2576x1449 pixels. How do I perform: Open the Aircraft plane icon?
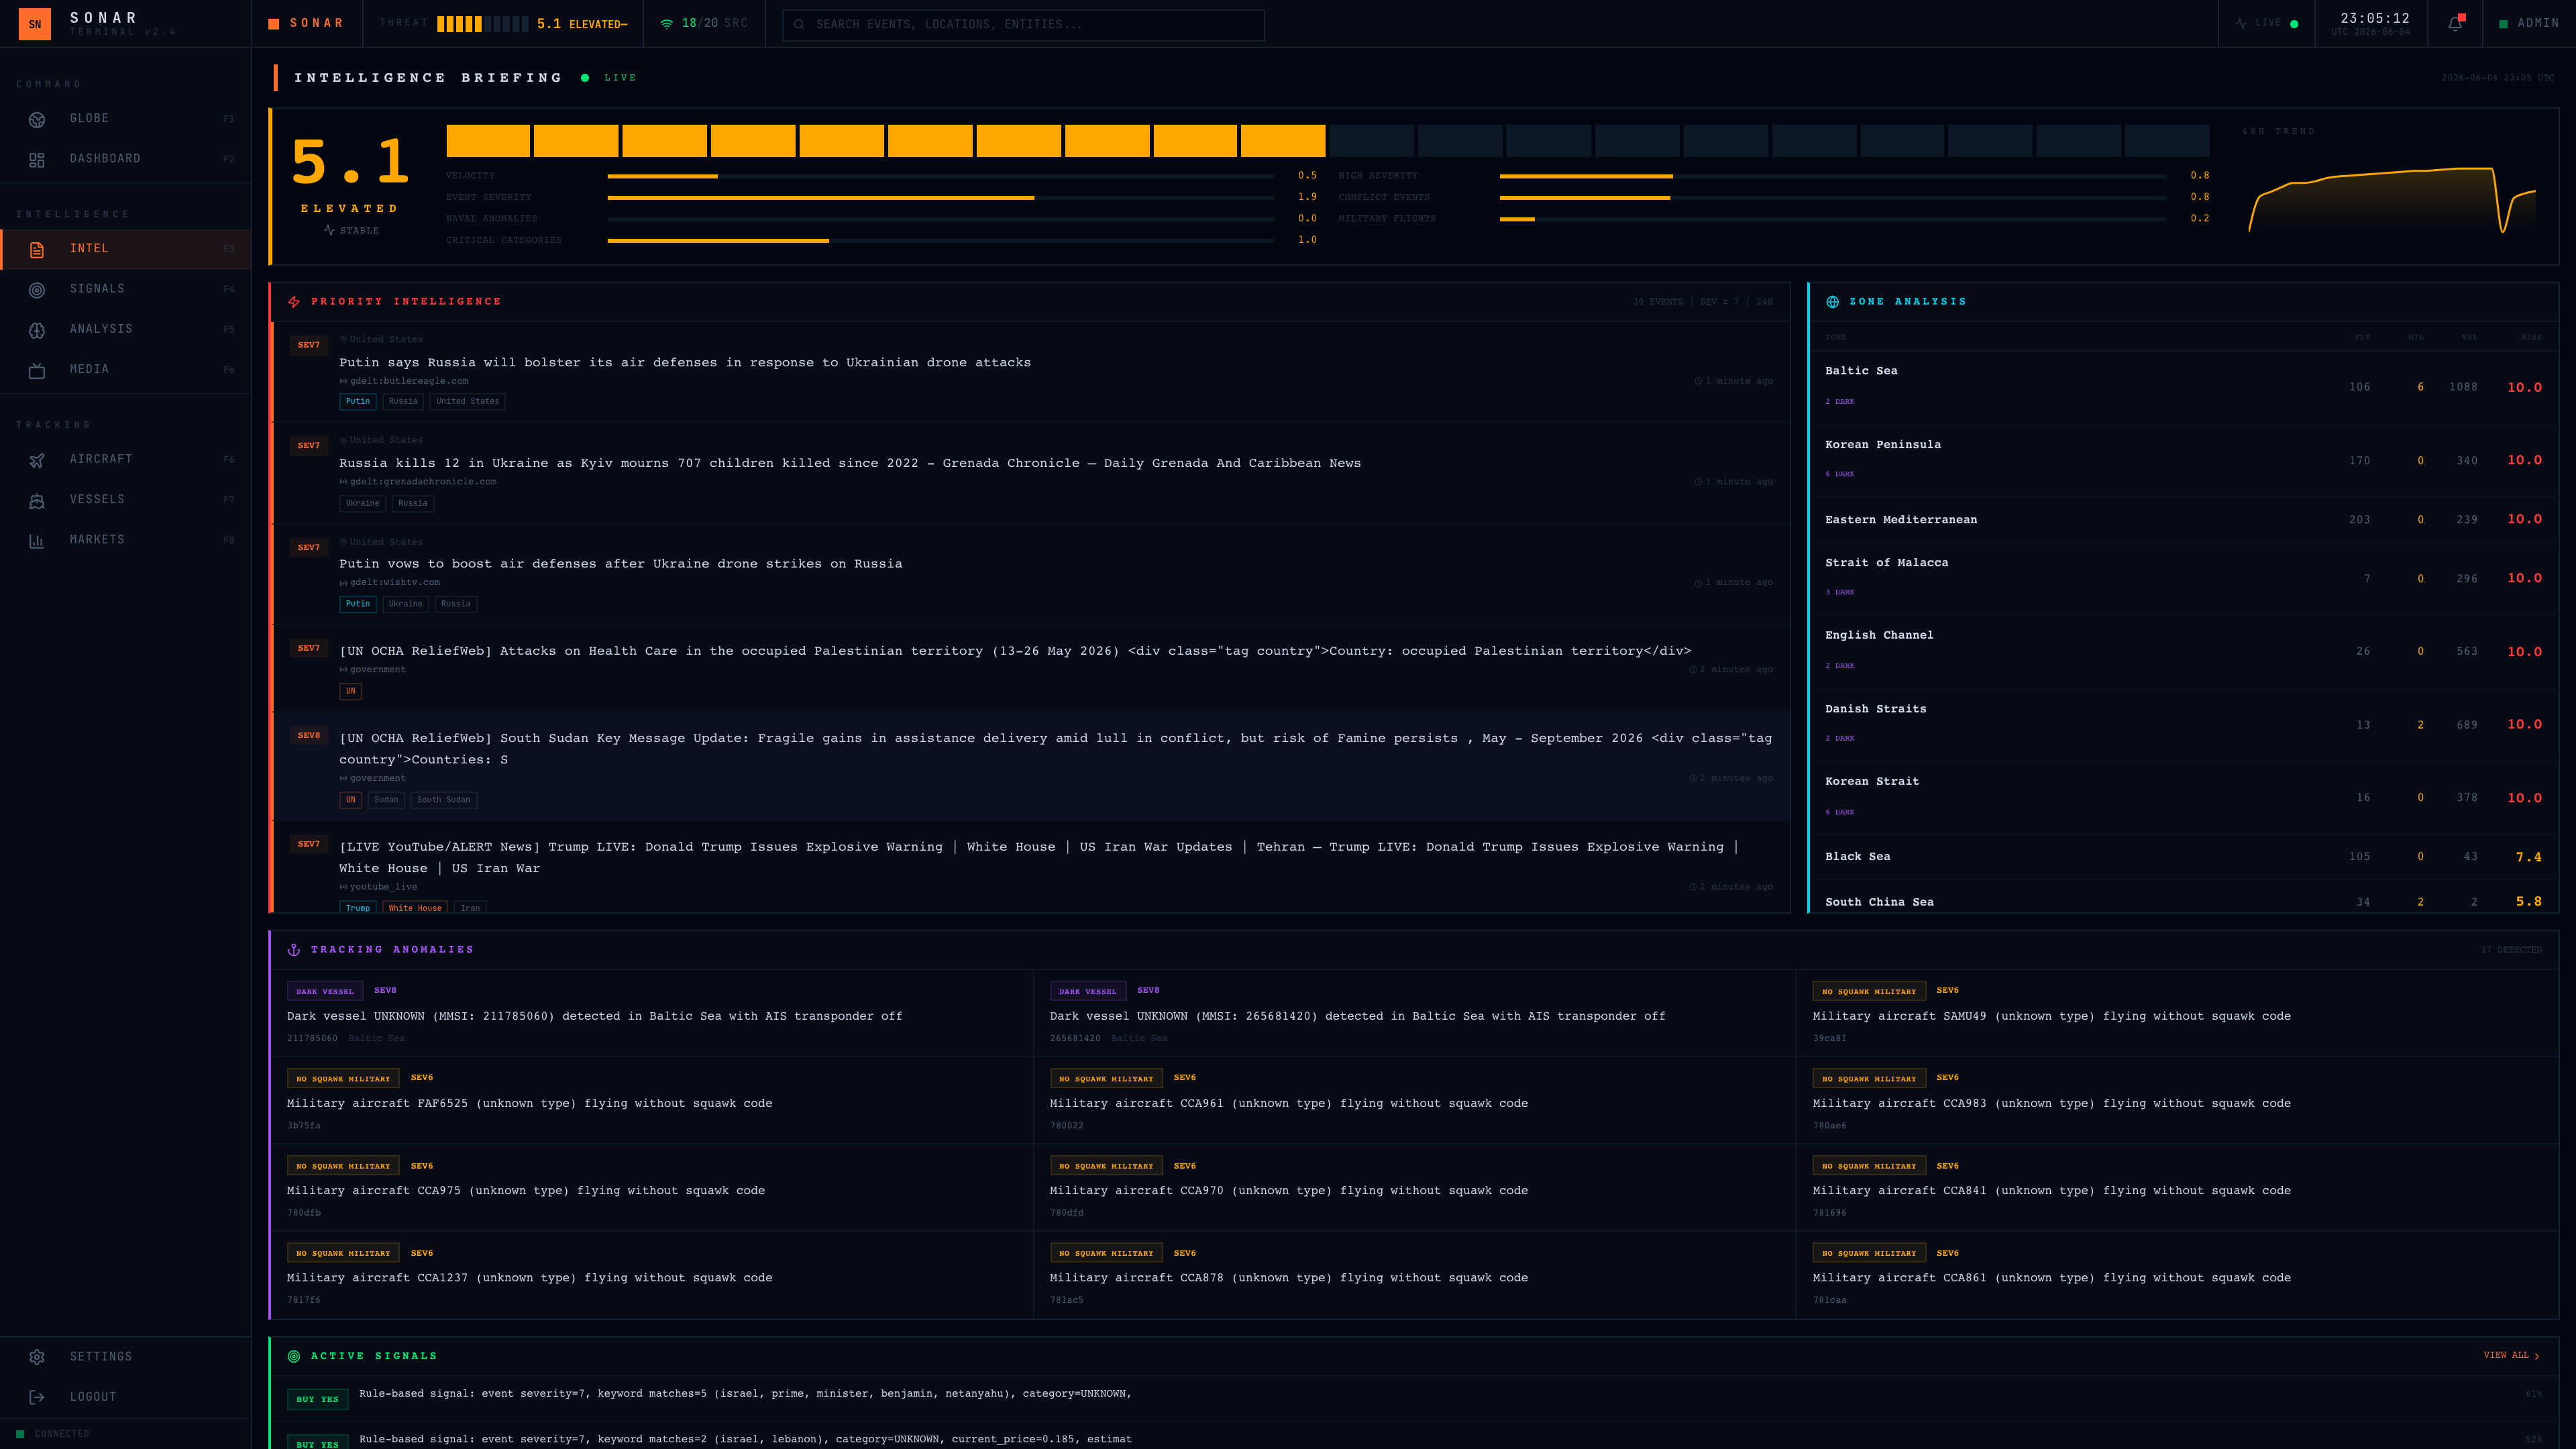click(x=37, y=460)
